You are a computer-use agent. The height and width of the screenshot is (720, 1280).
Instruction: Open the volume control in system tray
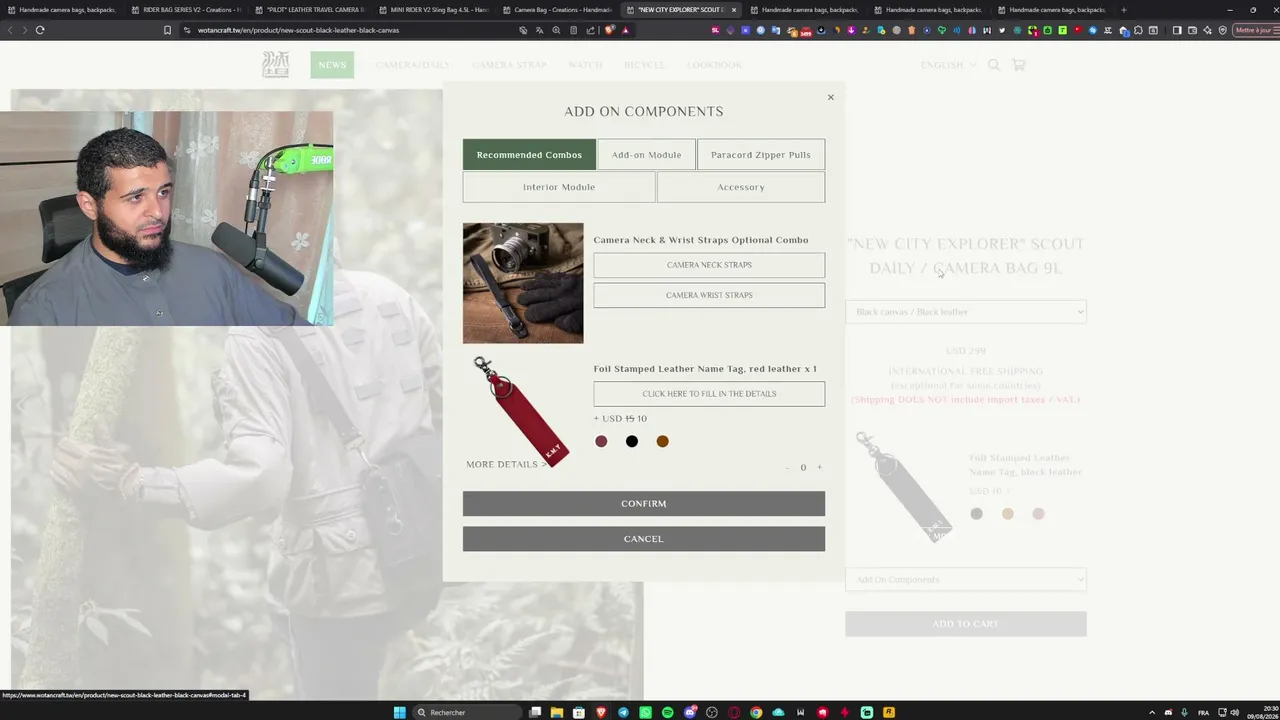[1235, 712]
